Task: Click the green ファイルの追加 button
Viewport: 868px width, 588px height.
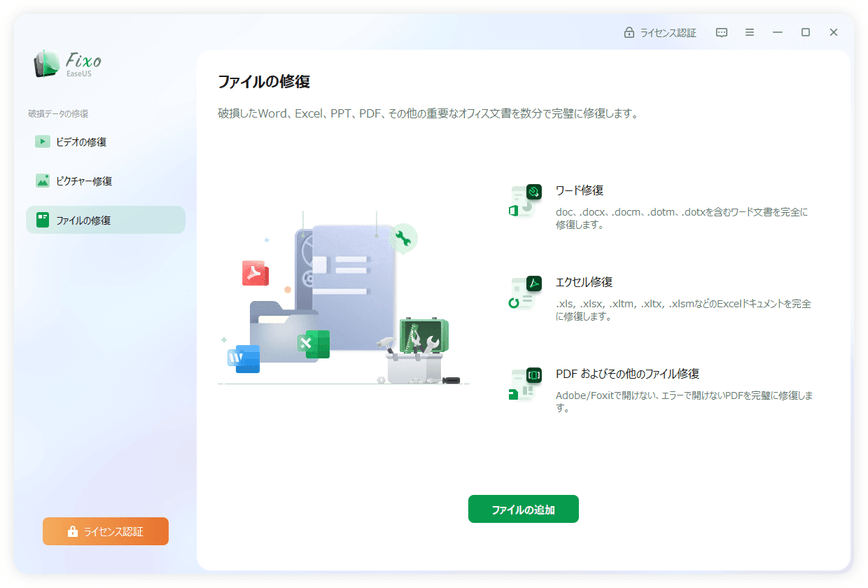Action: (523, 509)
